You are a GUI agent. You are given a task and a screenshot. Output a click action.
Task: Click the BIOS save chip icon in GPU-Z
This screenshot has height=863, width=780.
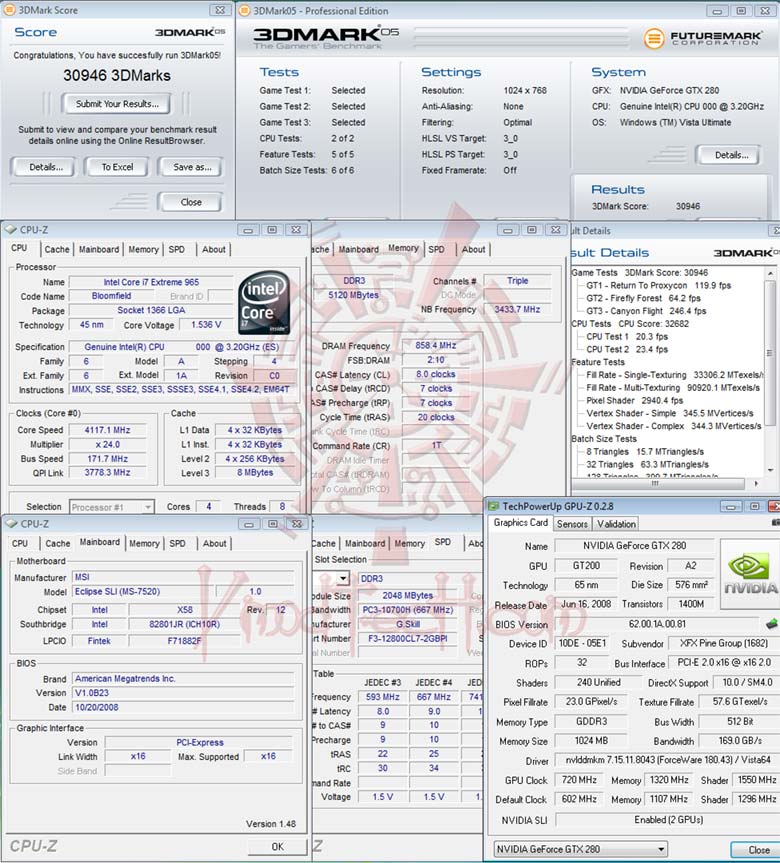point(772,624)
